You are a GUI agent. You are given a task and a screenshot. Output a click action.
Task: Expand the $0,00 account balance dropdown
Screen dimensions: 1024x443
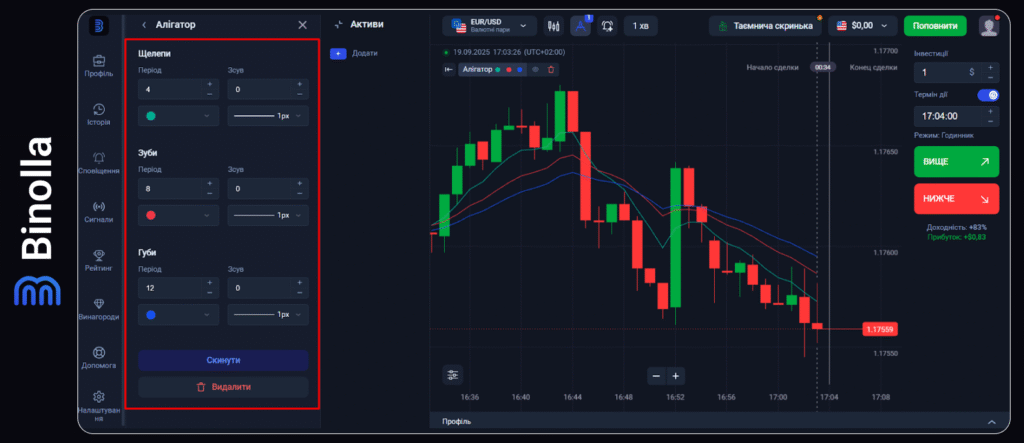point(861,26)
